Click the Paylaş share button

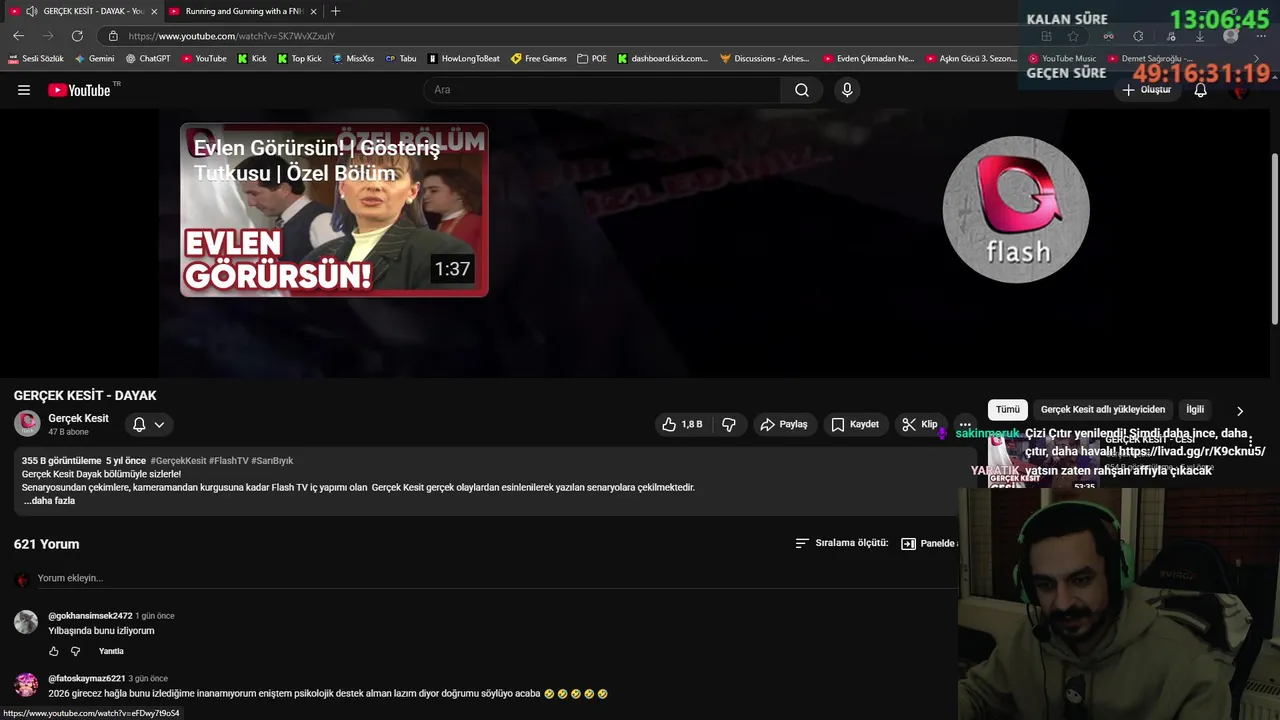pos(784,425)
